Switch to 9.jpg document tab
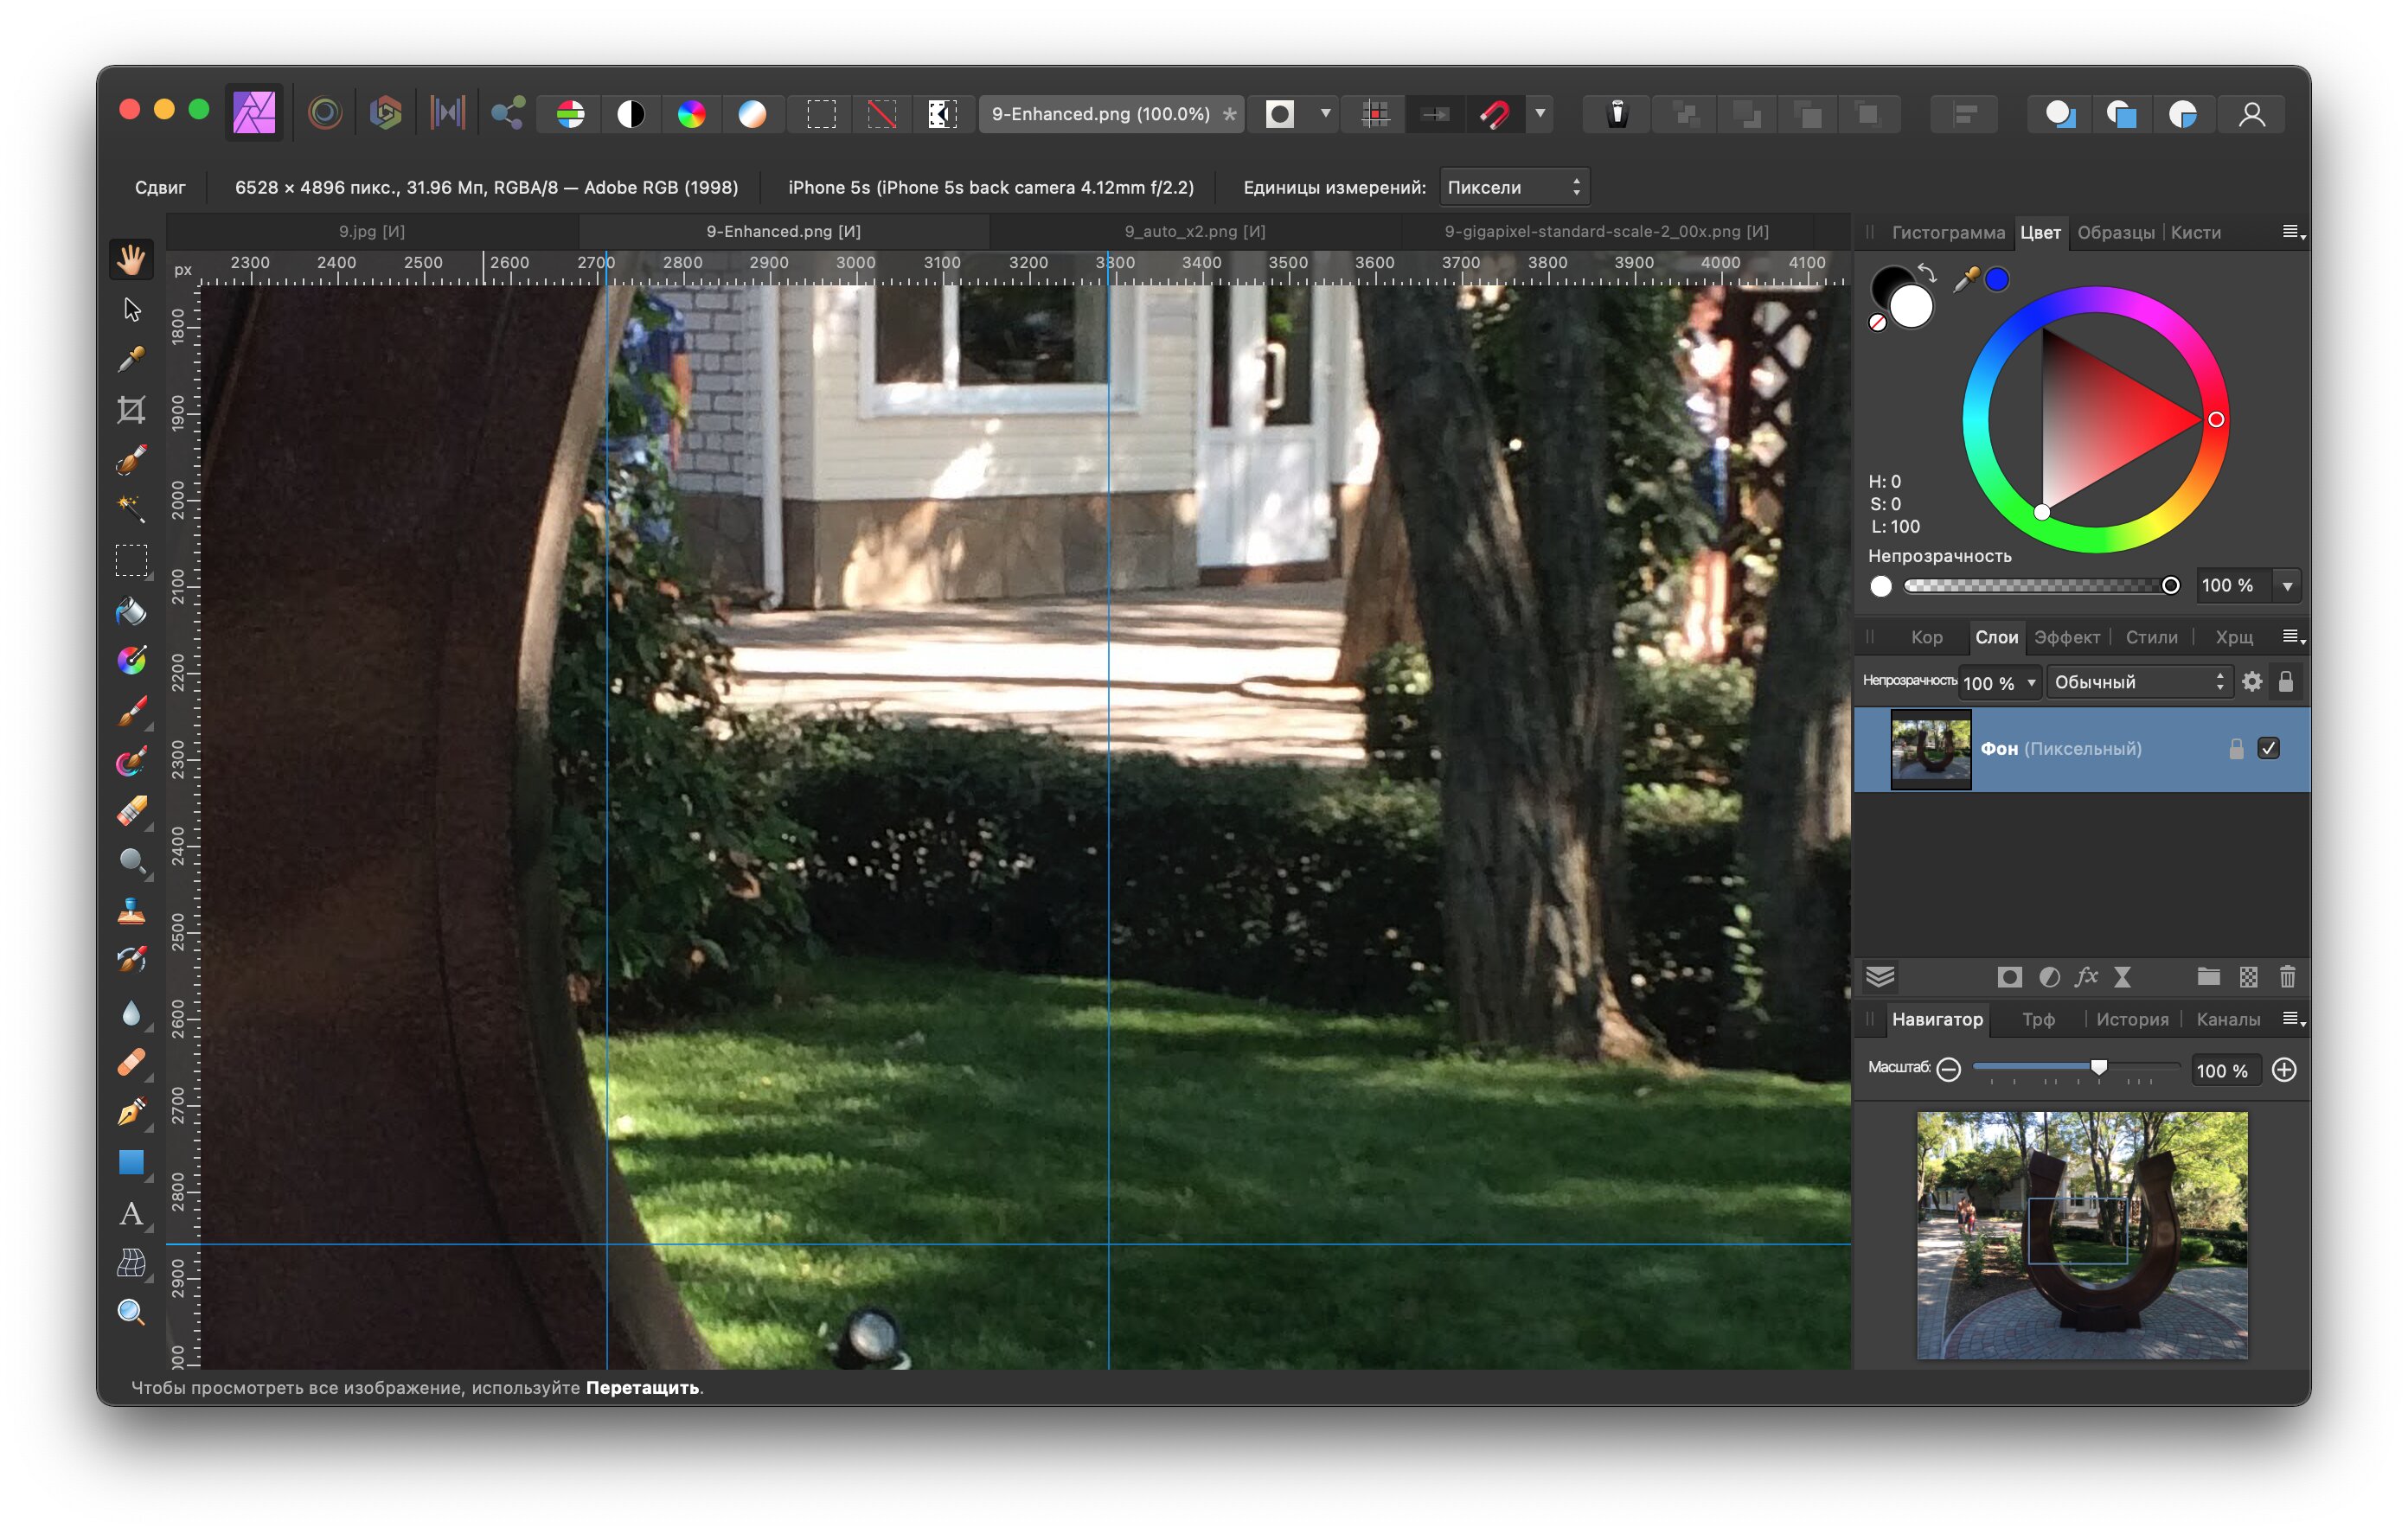 tap(372, 231)
